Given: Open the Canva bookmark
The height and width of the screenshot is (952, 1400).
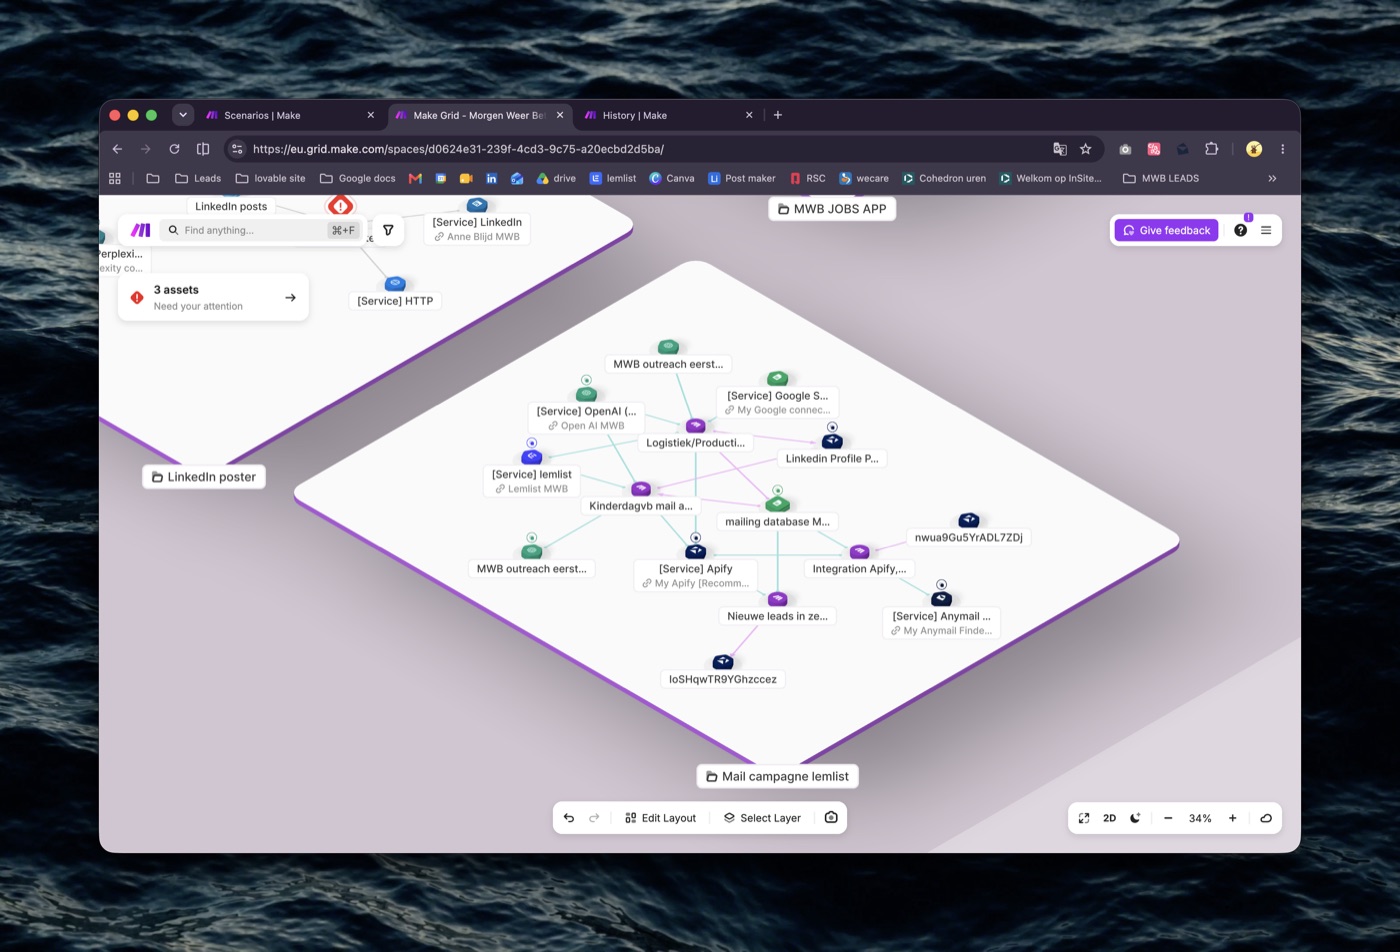Looking at the screenshot, I should 671,178.
